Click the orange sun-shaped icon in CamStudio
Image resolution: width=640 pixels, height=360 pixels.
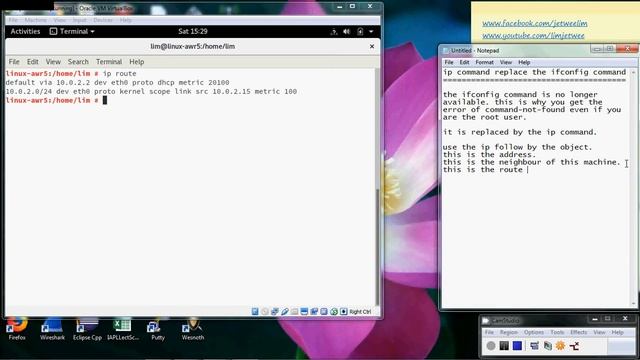pyautogui.click(x=560, y=346)
